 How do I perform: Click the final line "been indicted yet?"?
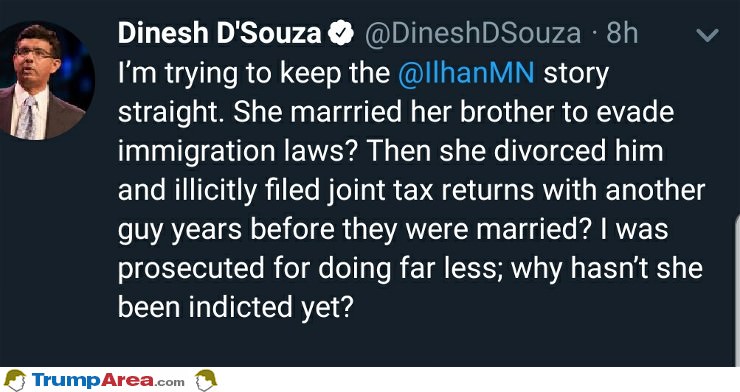(x=235, y=307)
